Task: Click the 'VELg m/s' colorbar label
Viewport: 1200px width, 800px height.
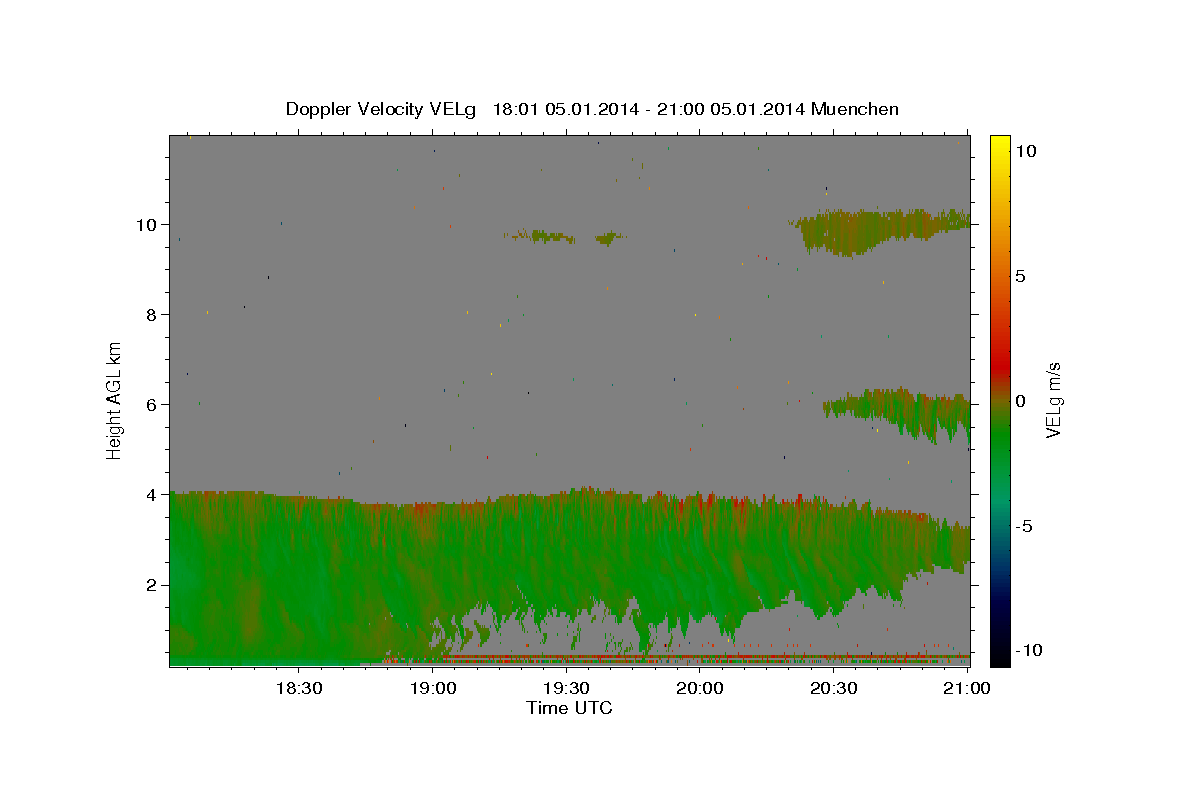Action: pyautogui.click(x=1053, y=400)
